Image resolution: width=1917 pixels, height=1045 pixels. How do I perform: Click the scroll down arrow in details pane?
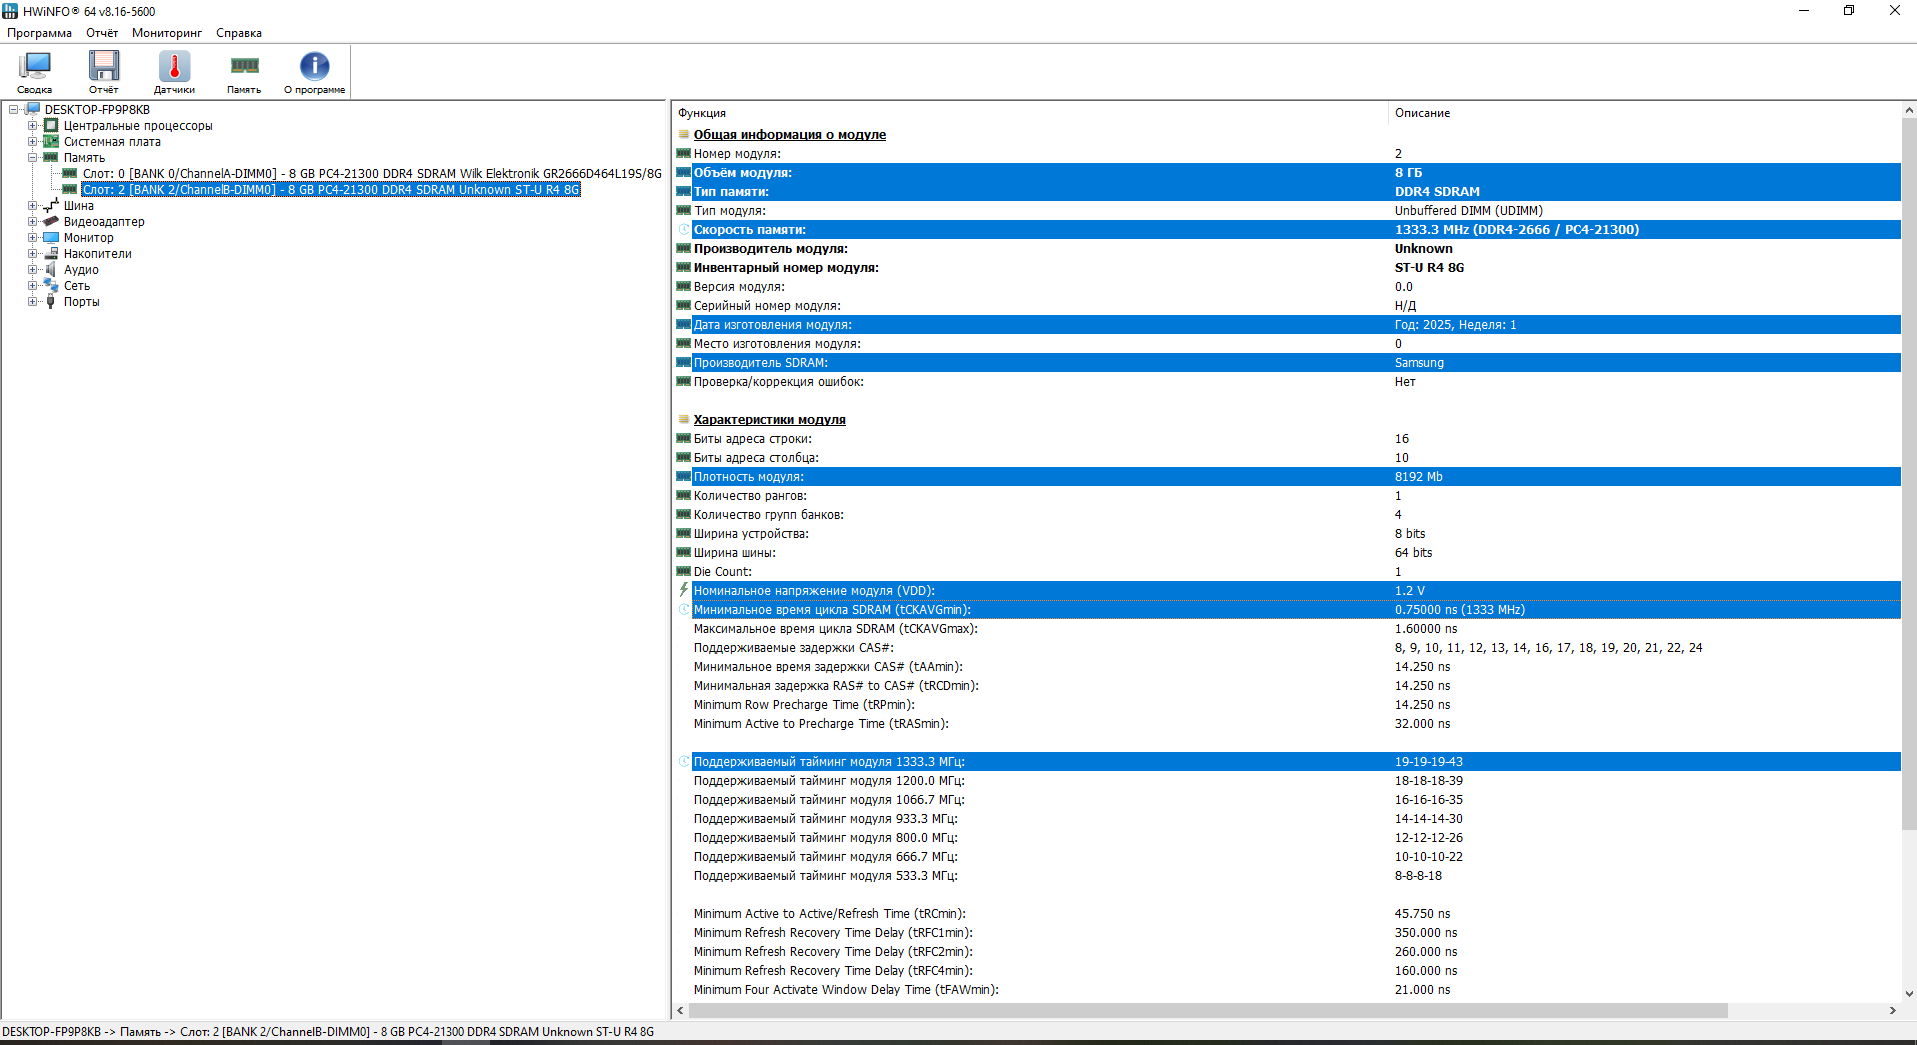(x=1909, y=994)
